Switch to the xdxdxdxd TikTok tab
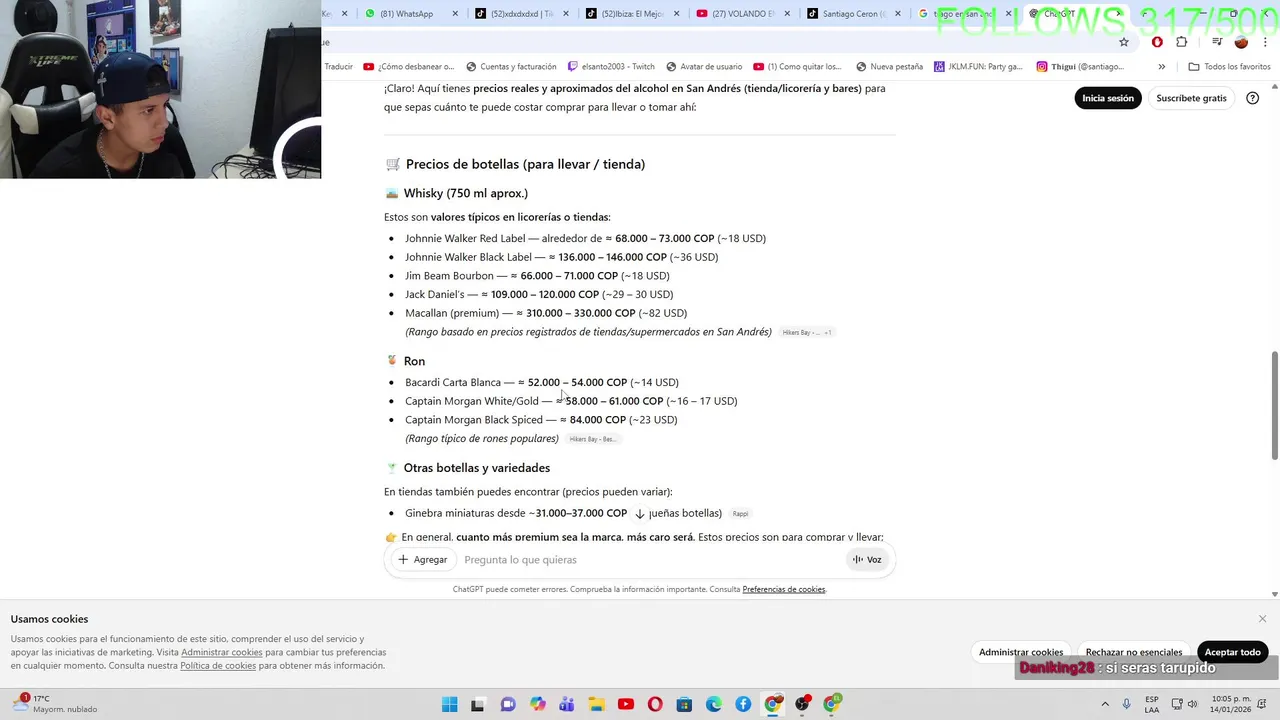Viewport: 1280px width, 720px height. click(522, 14)
